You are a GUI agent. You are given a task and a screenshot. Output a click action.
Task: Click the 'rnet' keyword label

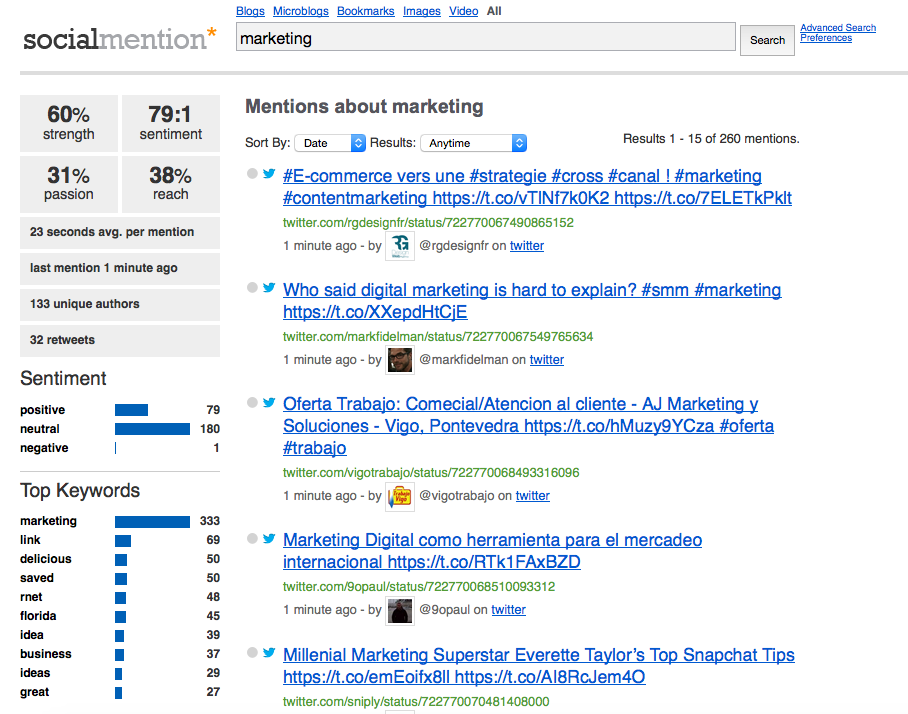[x=31, y=597]
